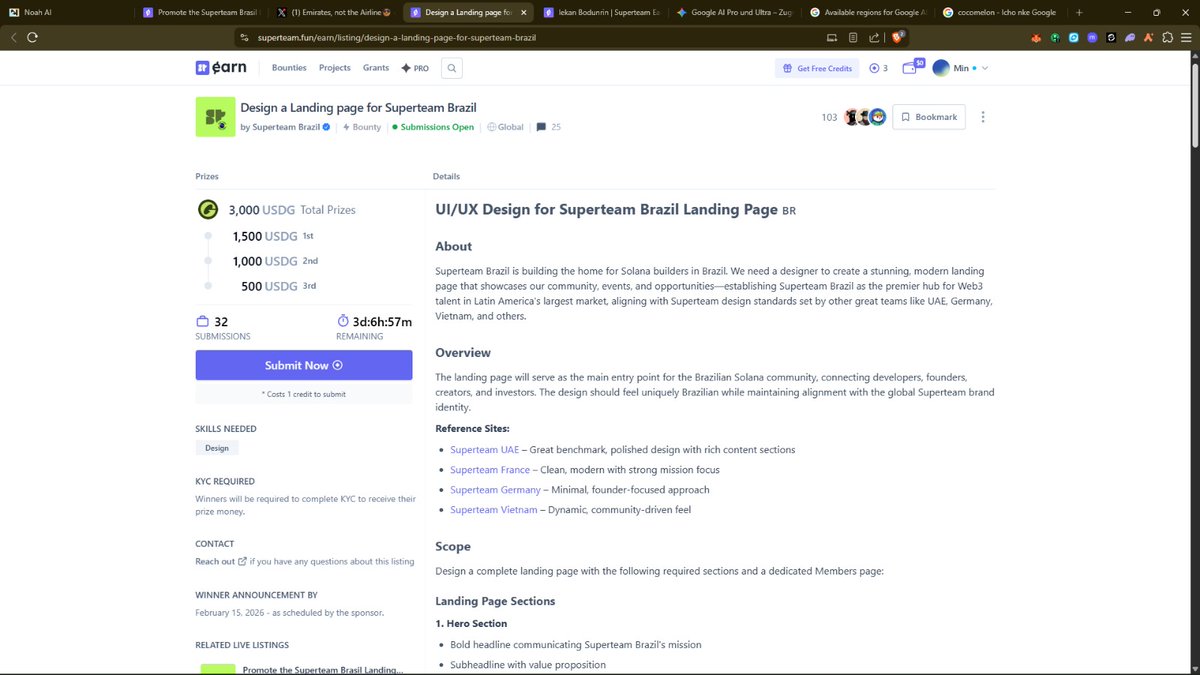Viewport: 1200px width, 675px height.
Task: Expand the dropdown chevron next to Min
Action: [985, 68]
